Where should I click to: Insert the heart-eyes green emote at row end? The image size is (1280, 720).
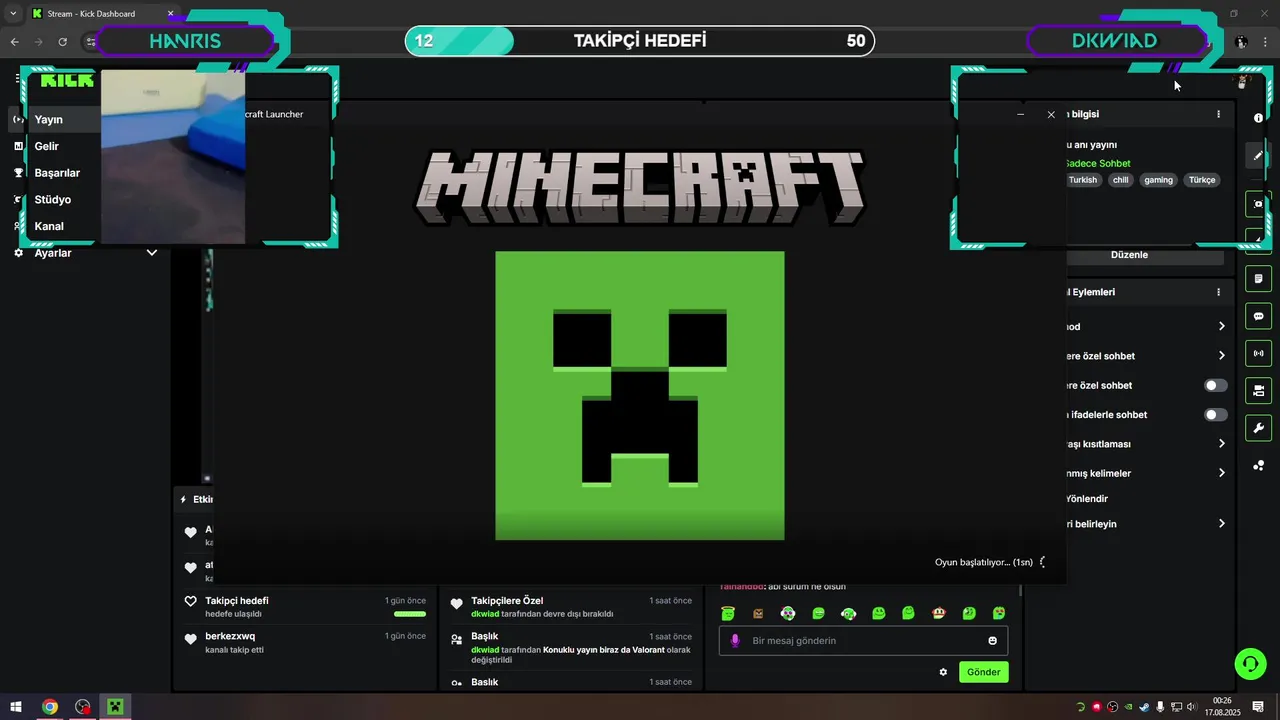[999, 613]
